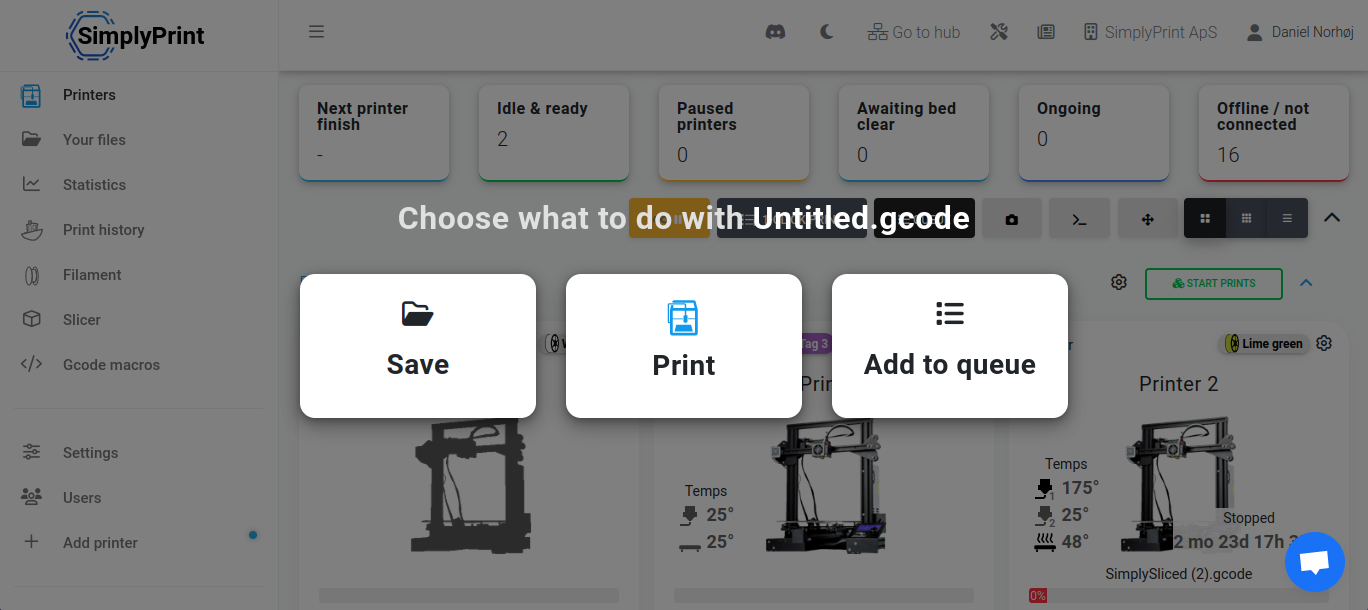Image resolution: width=1368 pixels, height=610 pixels.
Task: Open the terminal console icon button
Action: pos(1080,218)
